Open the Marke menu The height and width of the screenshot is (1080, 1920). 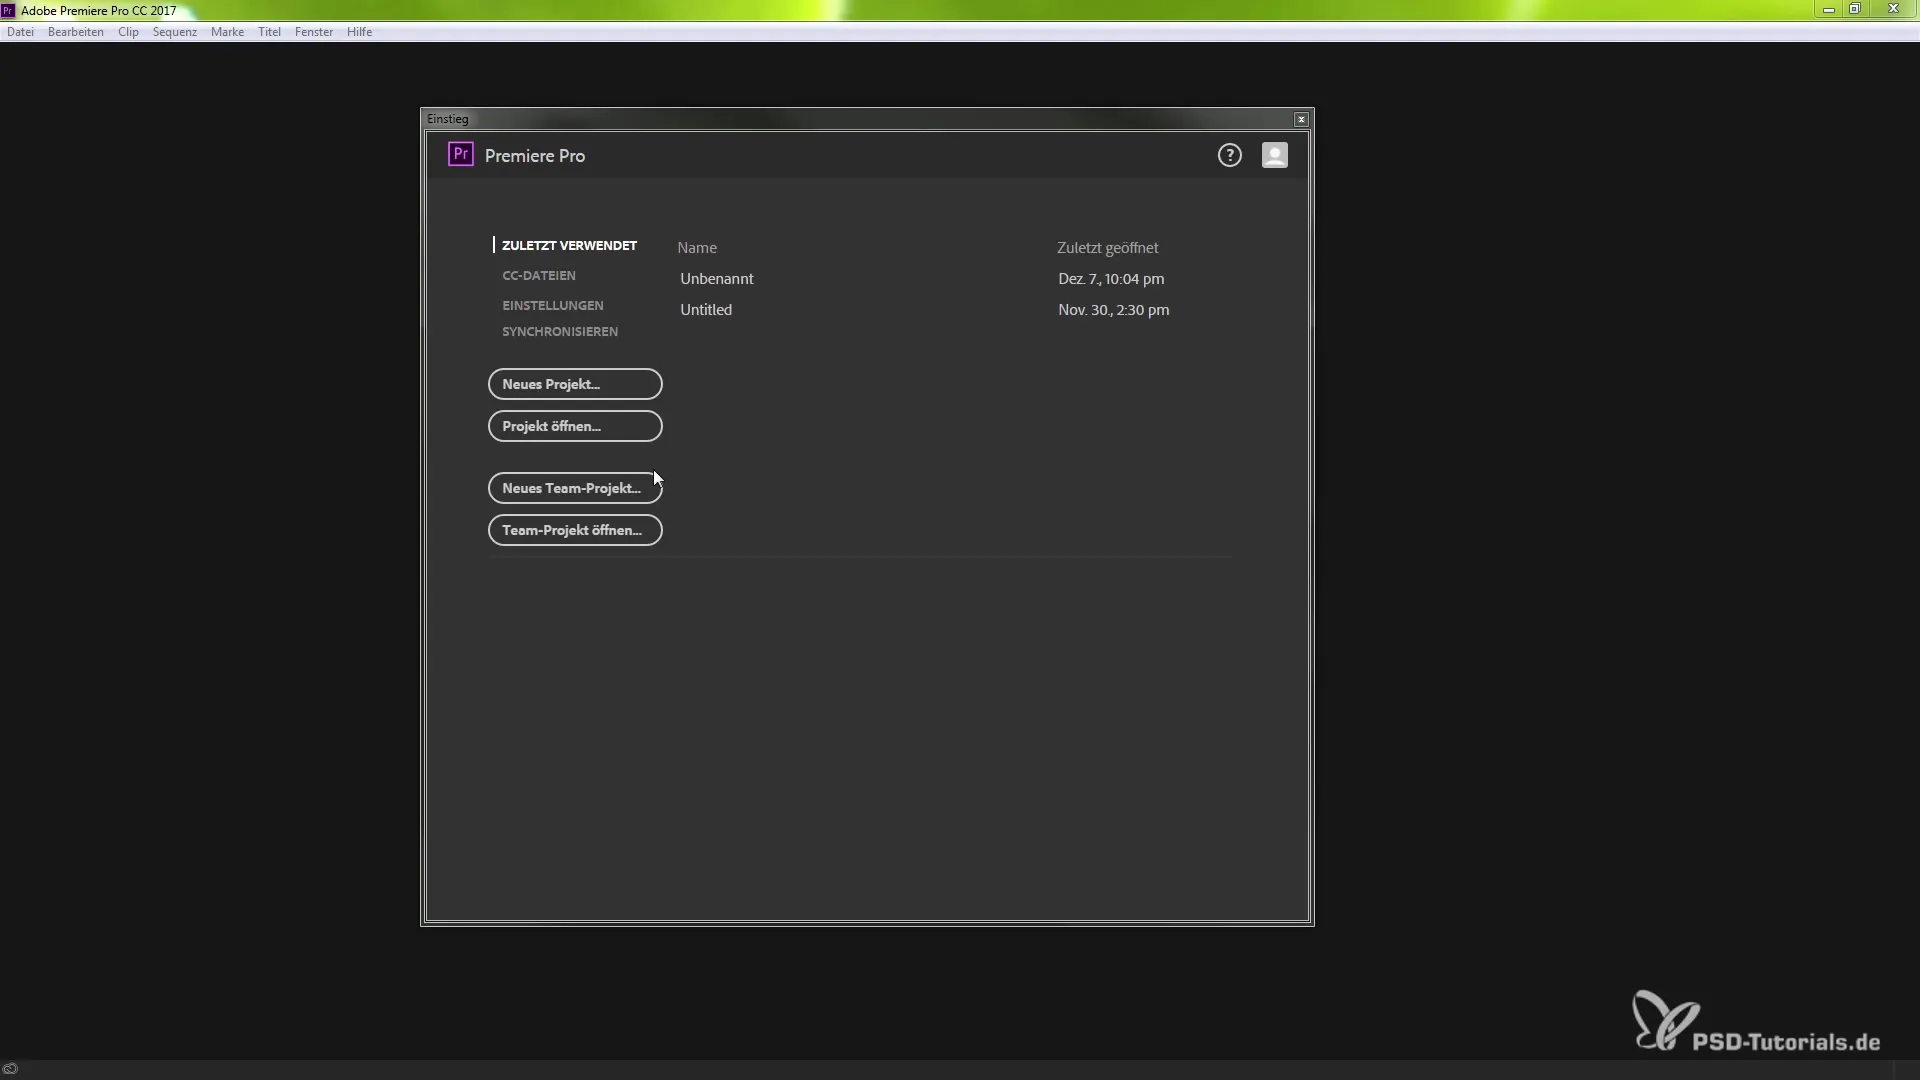click(x=227, y=32)
